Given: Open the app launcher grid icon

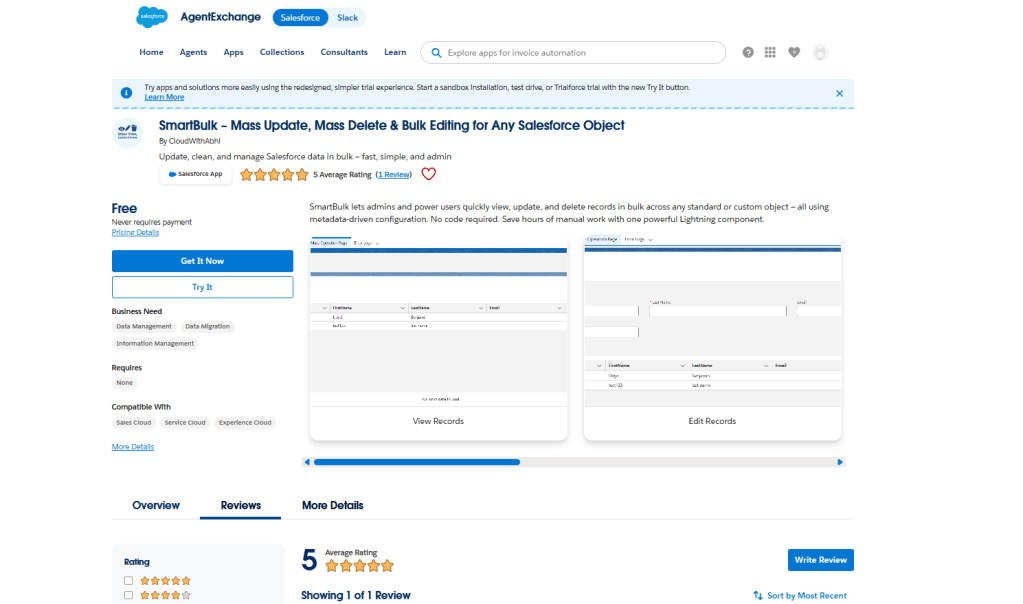Looking at the screenshot, I should click(x=770, y=52).
